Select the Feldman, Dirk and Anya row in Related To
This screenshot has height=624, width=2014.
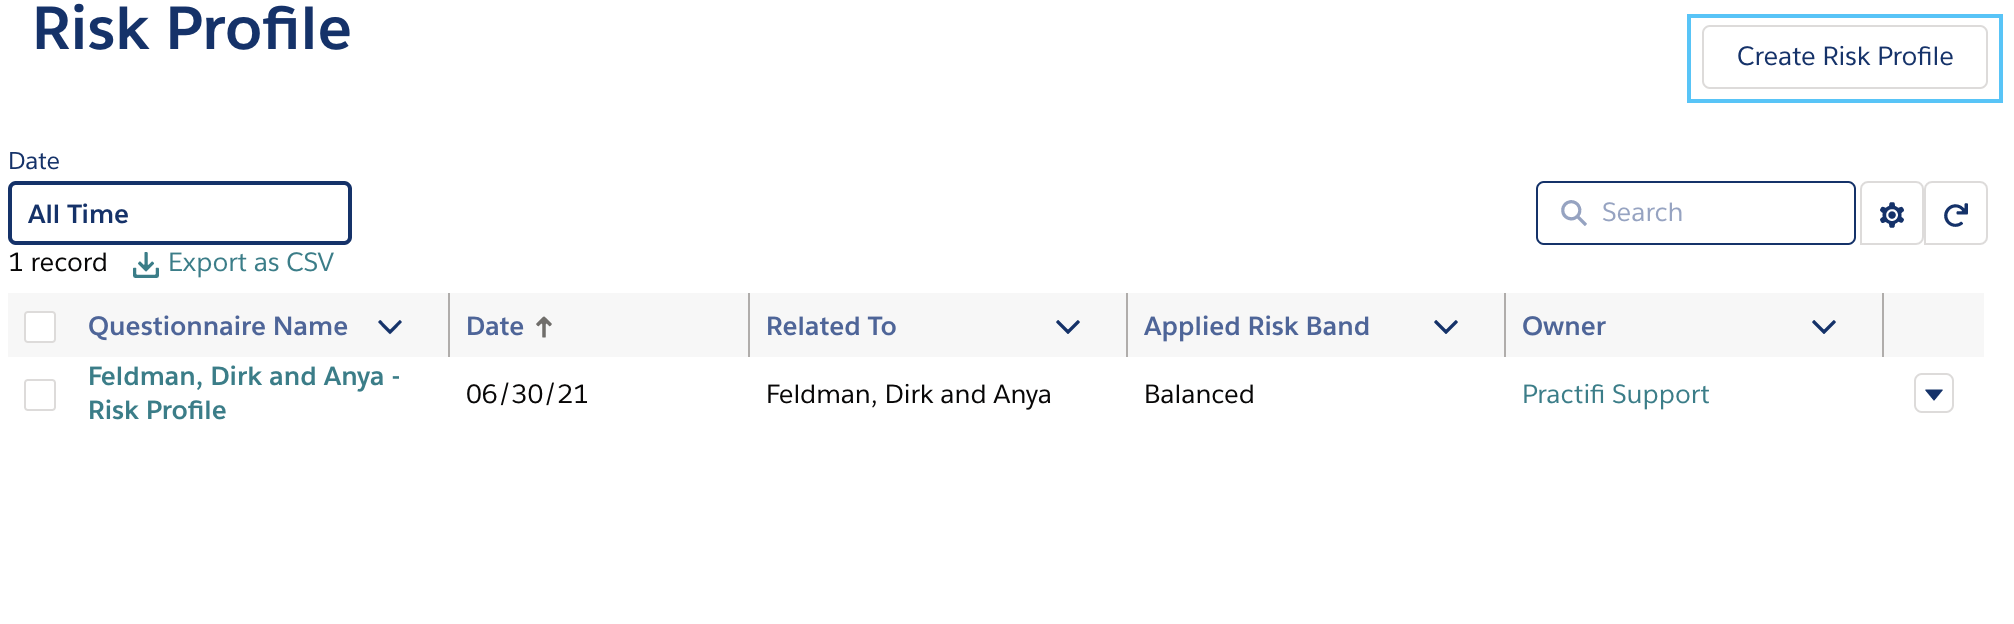pos(908,394)
